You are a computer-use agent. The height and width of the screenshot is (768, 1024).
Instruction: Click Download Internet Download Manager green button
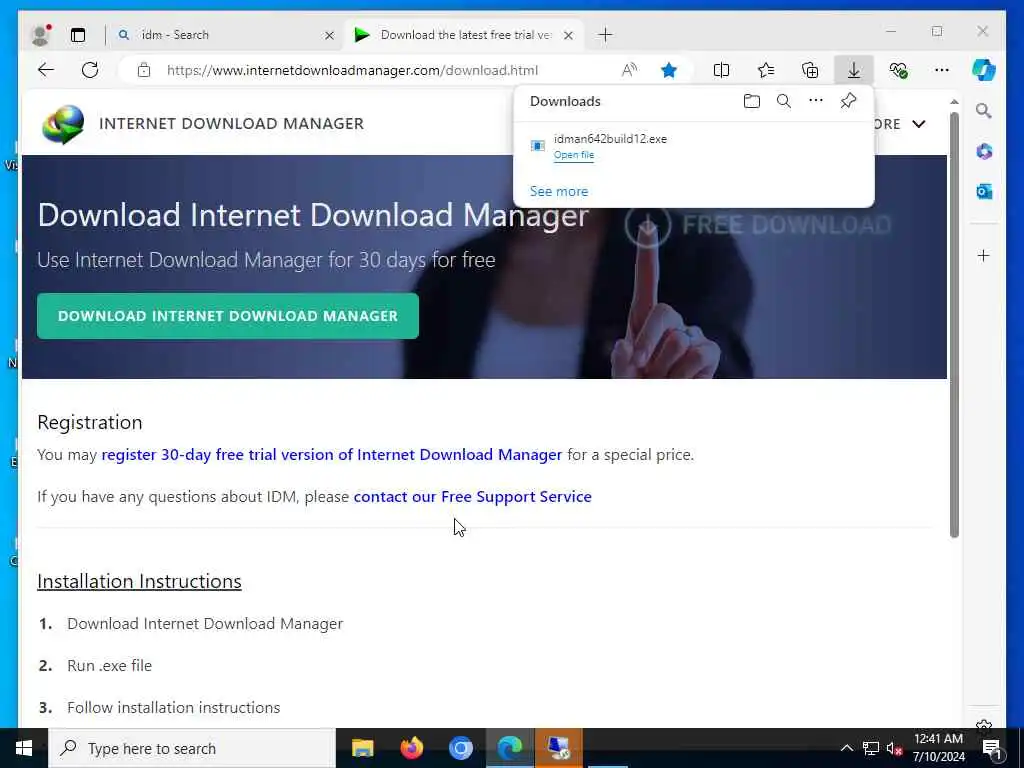(228, 316)
